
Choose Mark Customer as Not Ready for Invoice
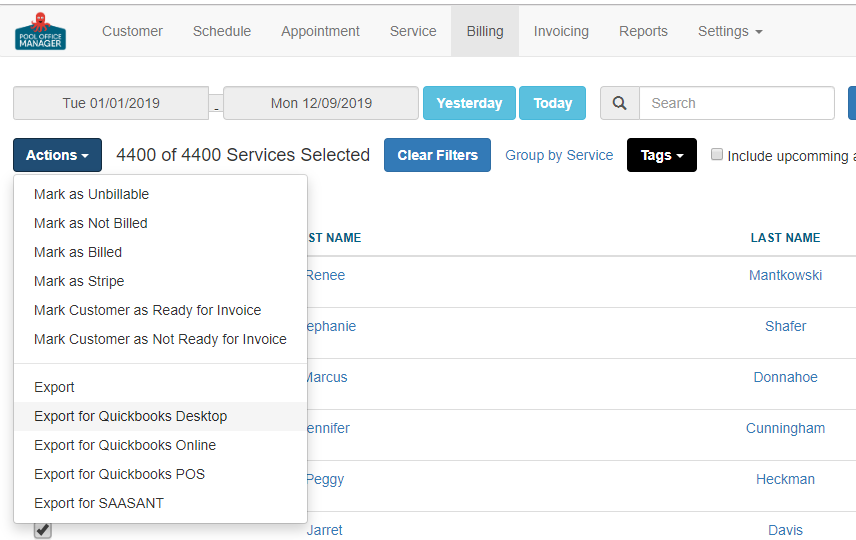tap(160, 339)
